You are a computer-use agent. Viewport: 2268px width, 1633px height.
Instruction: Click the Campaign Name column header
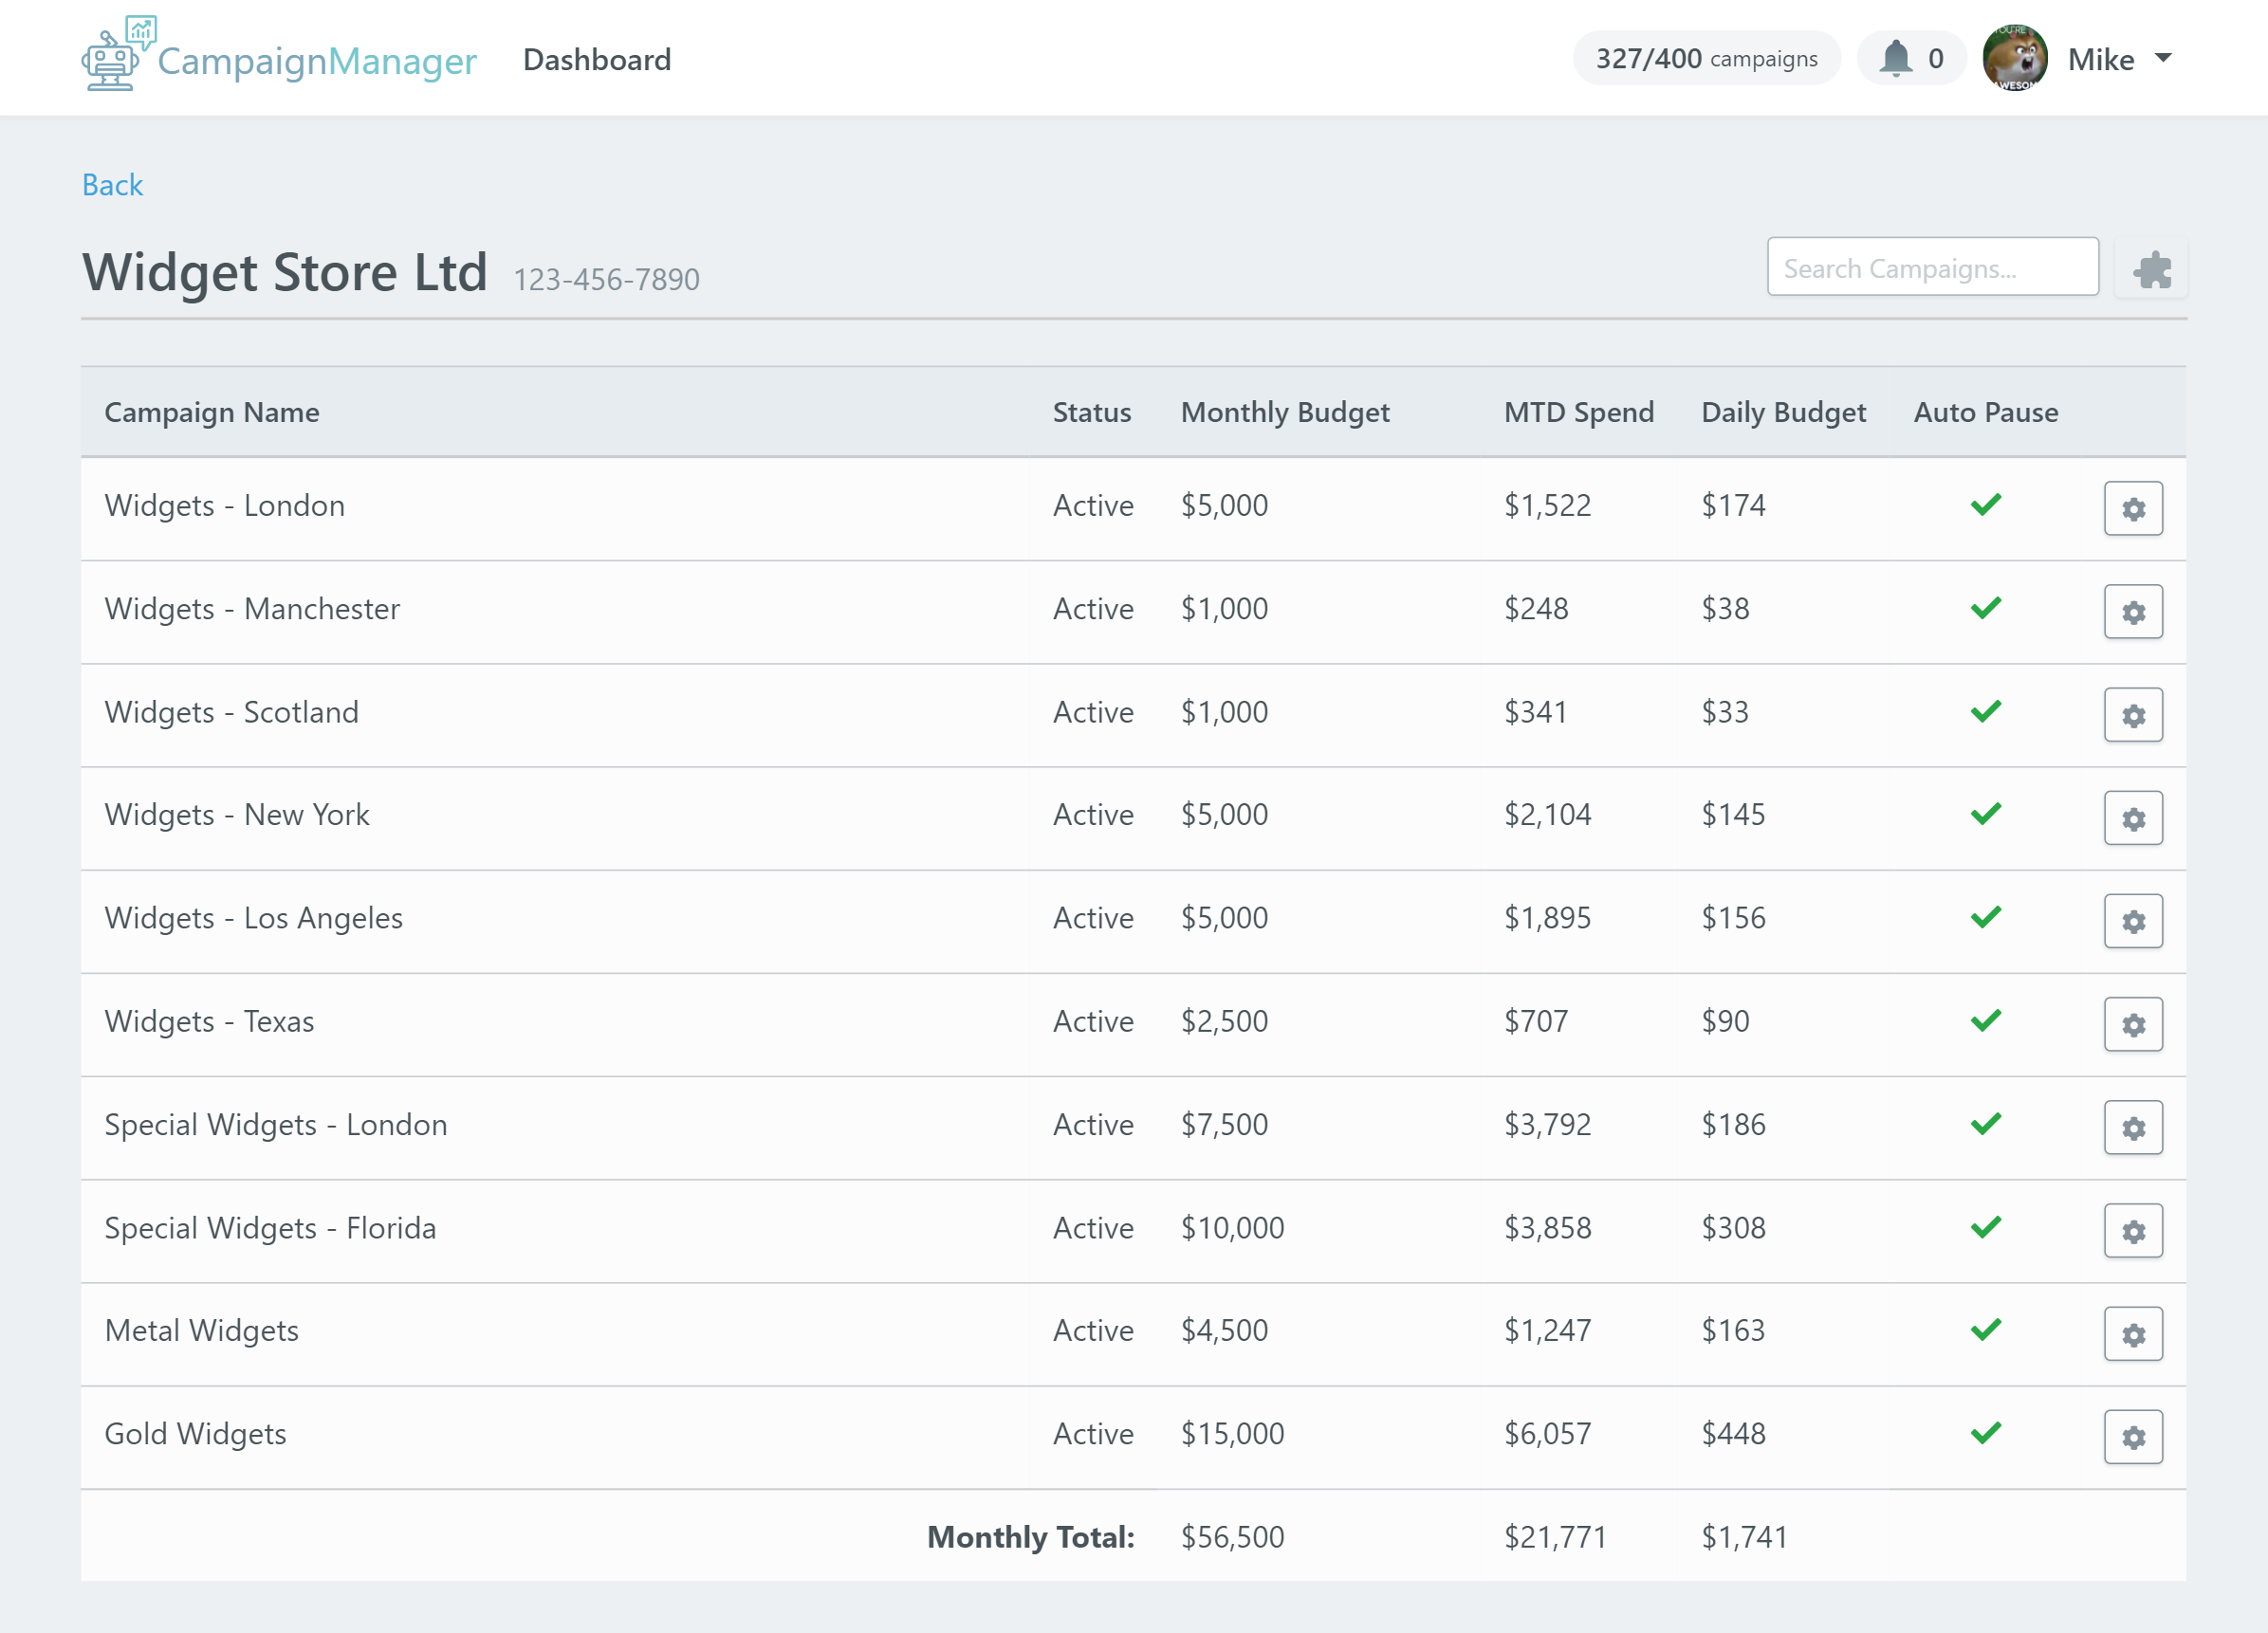pyautogui.click(x=212, y=412)
